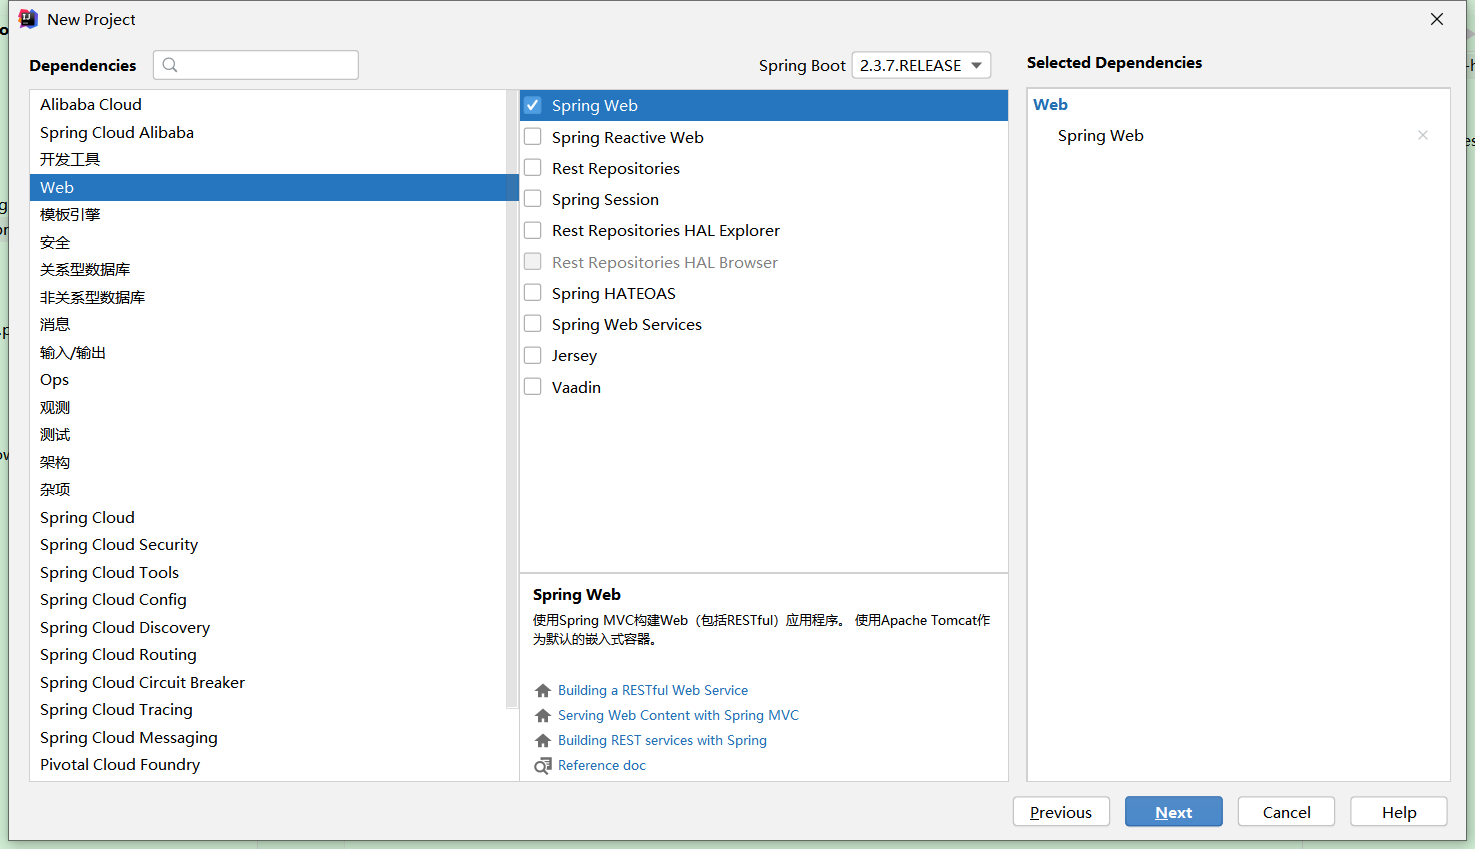Click the dependencies category list scrollbar
This screenshot has width=1475, height=849.
pyautogui.click(x=512, y=400)
